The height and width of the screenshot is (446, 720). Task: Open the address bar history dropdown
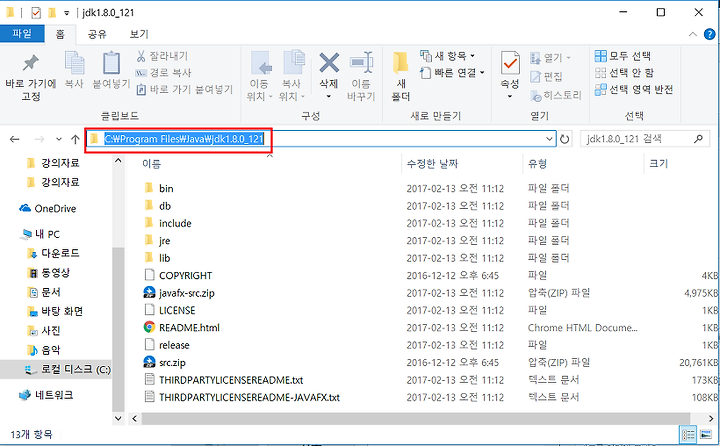[549, 139]
